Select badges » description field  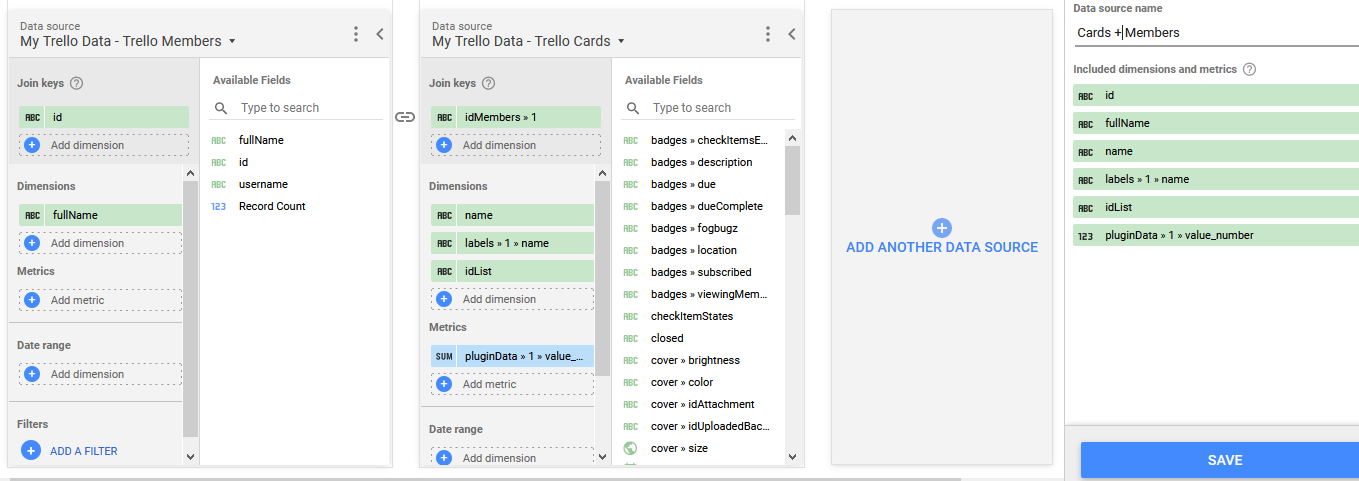click(x=702, y=162)
